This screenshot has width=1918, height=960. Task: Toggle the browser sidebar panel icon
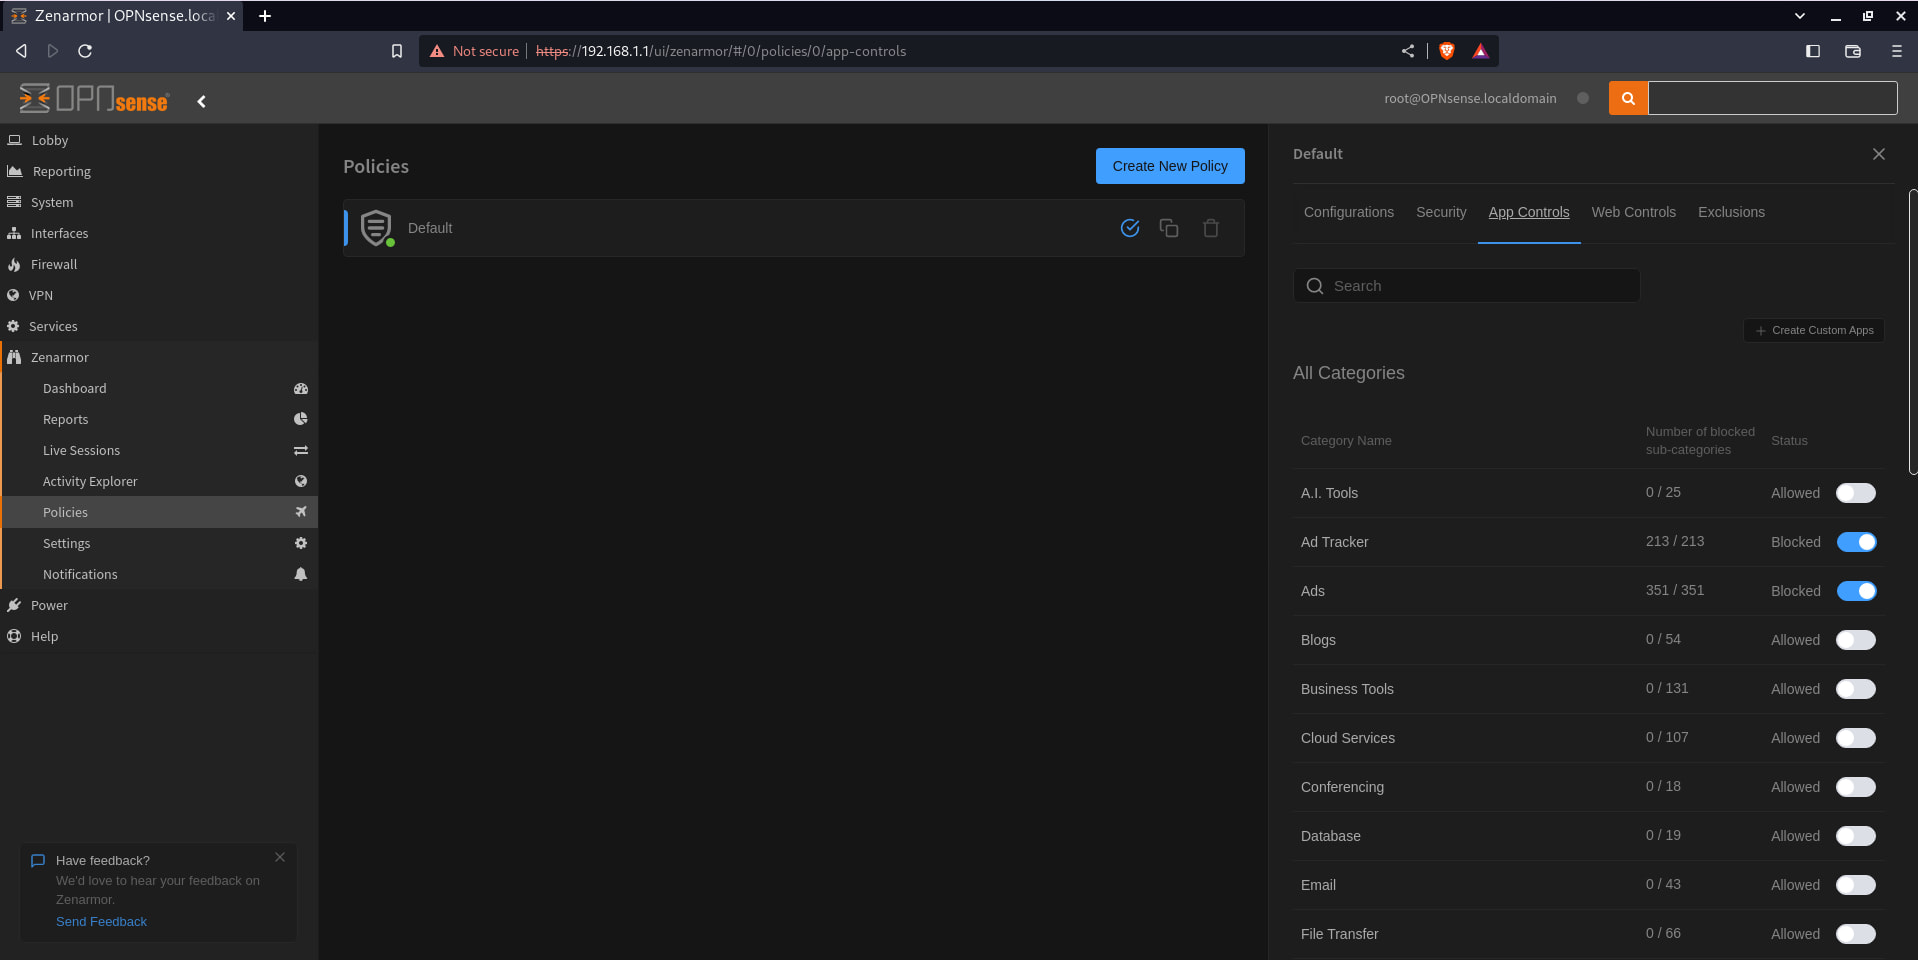[1813, 51]
